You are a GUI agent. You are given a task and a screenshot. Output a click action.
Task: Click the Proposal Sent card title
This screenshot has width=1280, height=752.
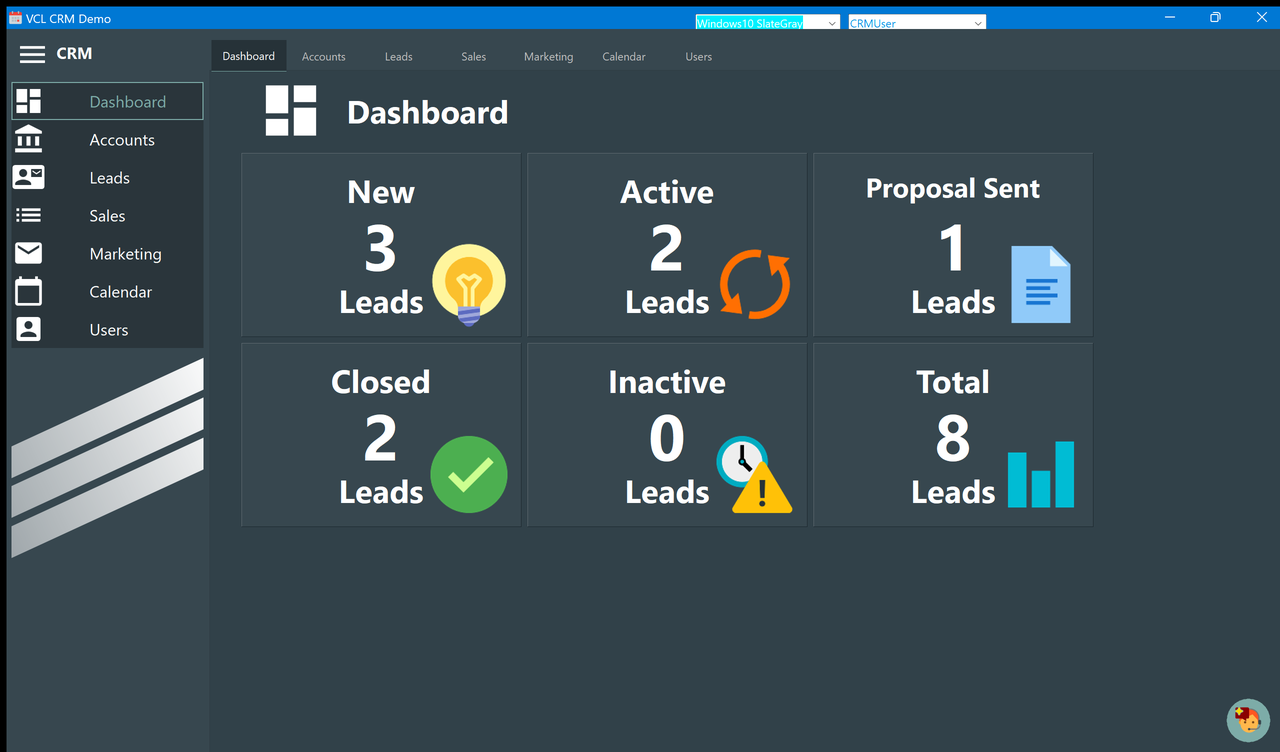pyautogui.click(x=953, y=189)
